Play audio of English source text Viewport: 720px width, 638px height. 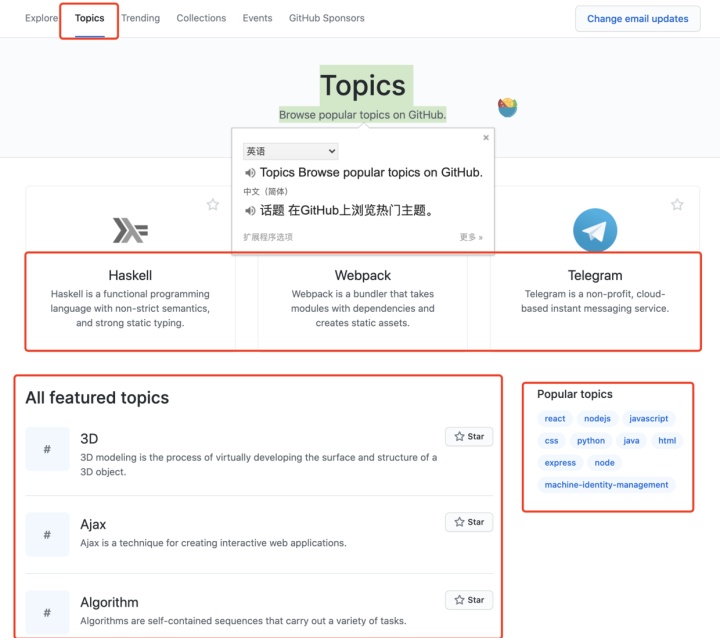coord(250,173)
